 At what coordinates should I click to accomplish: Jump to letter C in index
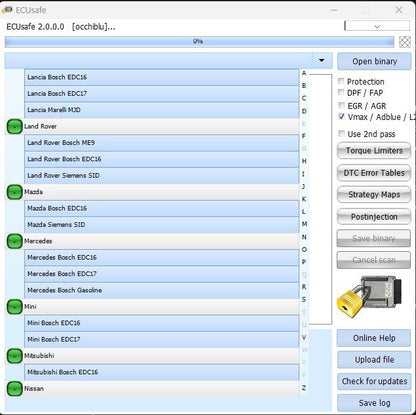[304, 98]
